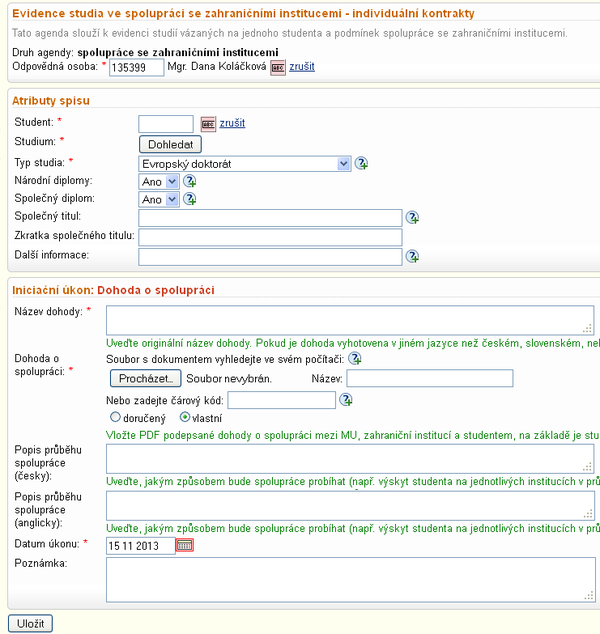Screen dimensions: 600x634
Task: Show help for čárový kód field
Action: tap(346, 400)
